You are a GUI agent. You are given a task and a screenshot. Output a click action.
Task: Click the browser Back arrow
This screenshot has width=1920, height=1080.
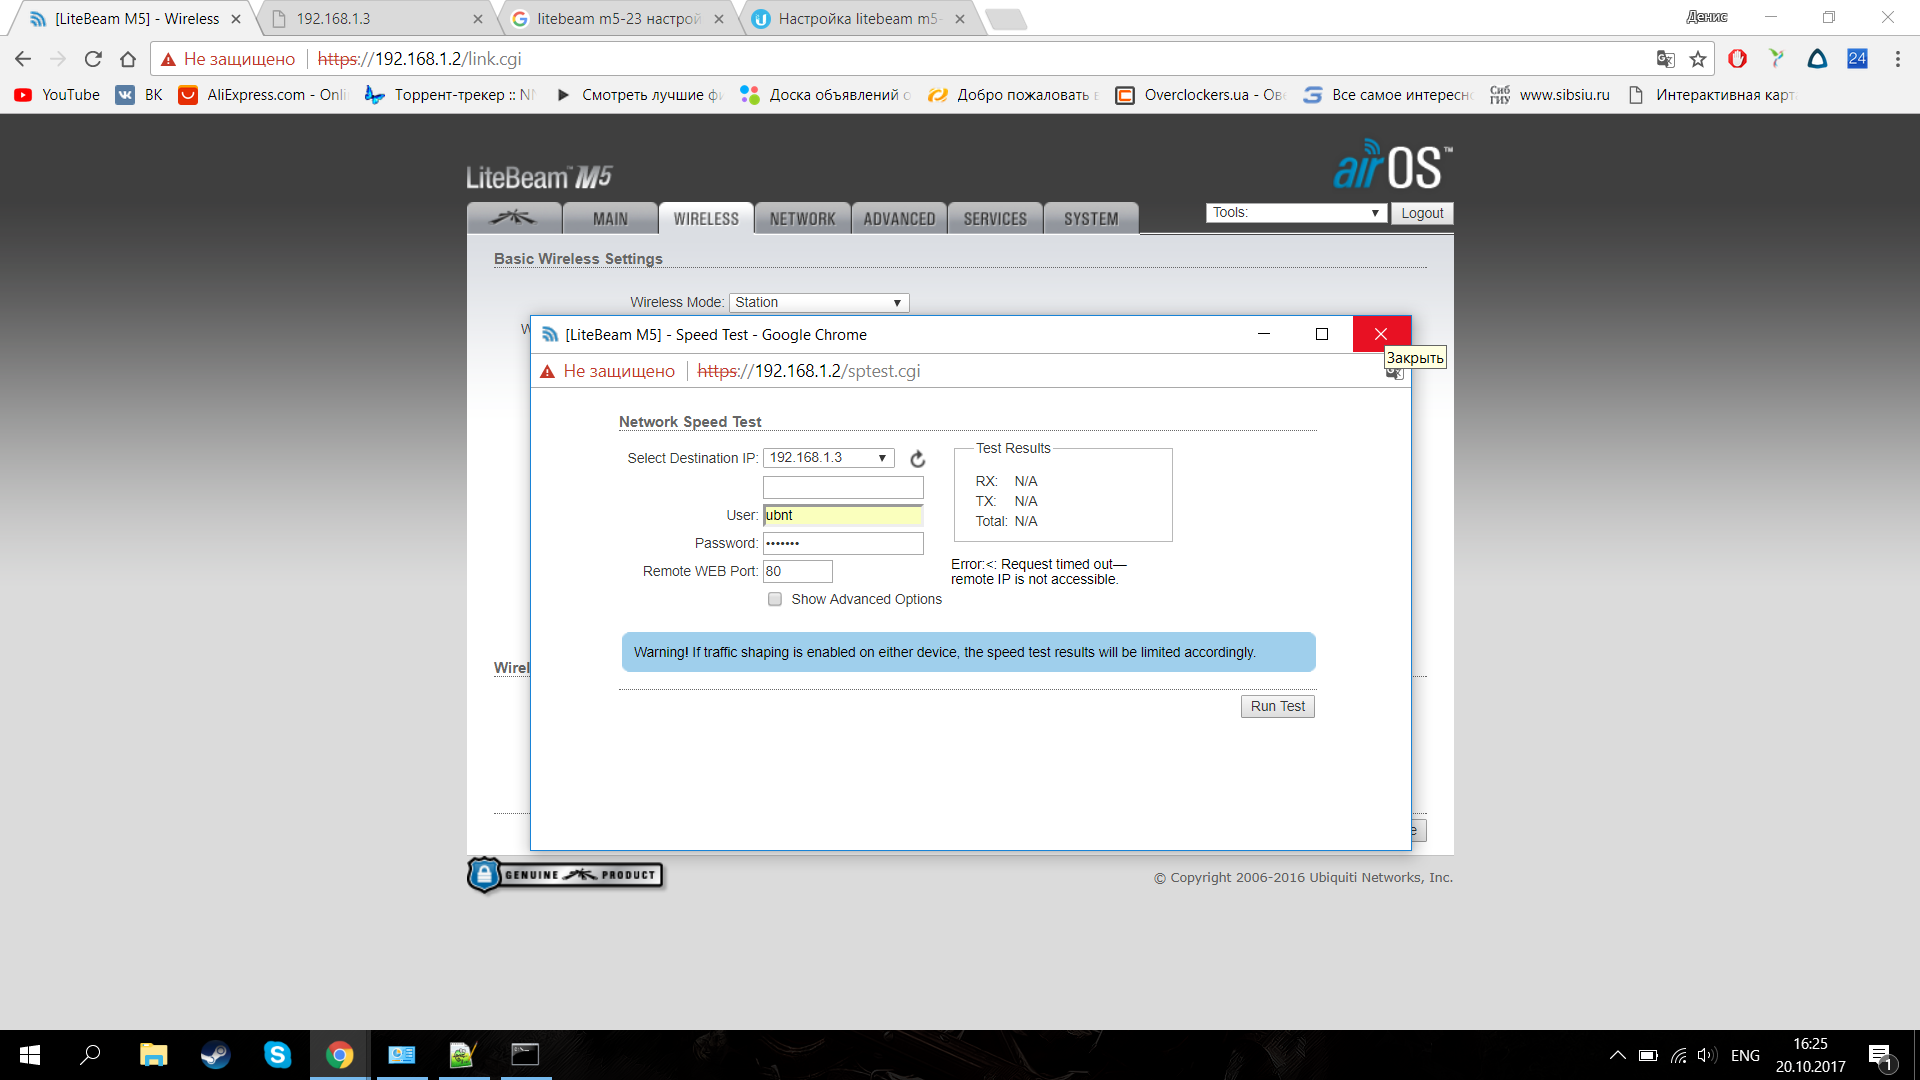pos(23,59)
